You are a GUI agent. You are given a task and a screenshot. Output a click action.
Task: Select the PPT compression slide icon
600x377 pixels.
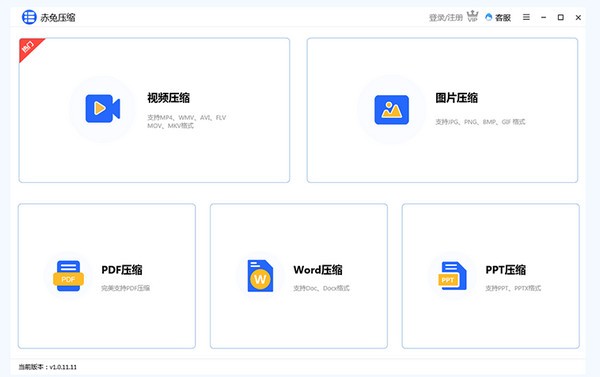452,276
